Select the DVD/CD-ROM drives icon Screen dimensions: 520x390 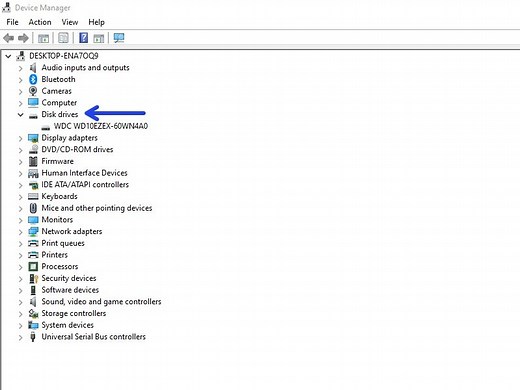coord(33,150)
